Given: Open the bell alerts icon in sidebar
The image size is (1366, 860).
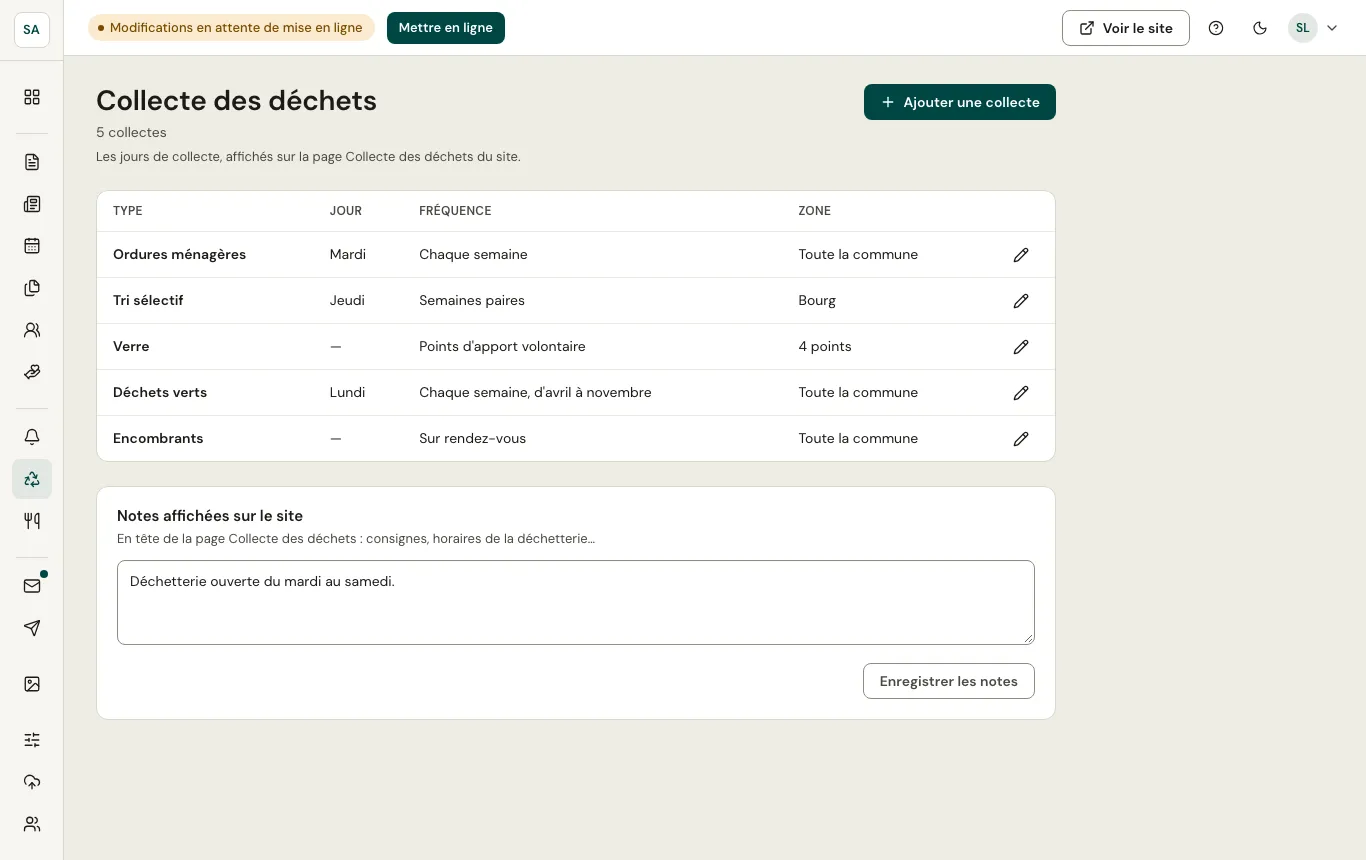Looking at the screenshot, I should point(32,437).
